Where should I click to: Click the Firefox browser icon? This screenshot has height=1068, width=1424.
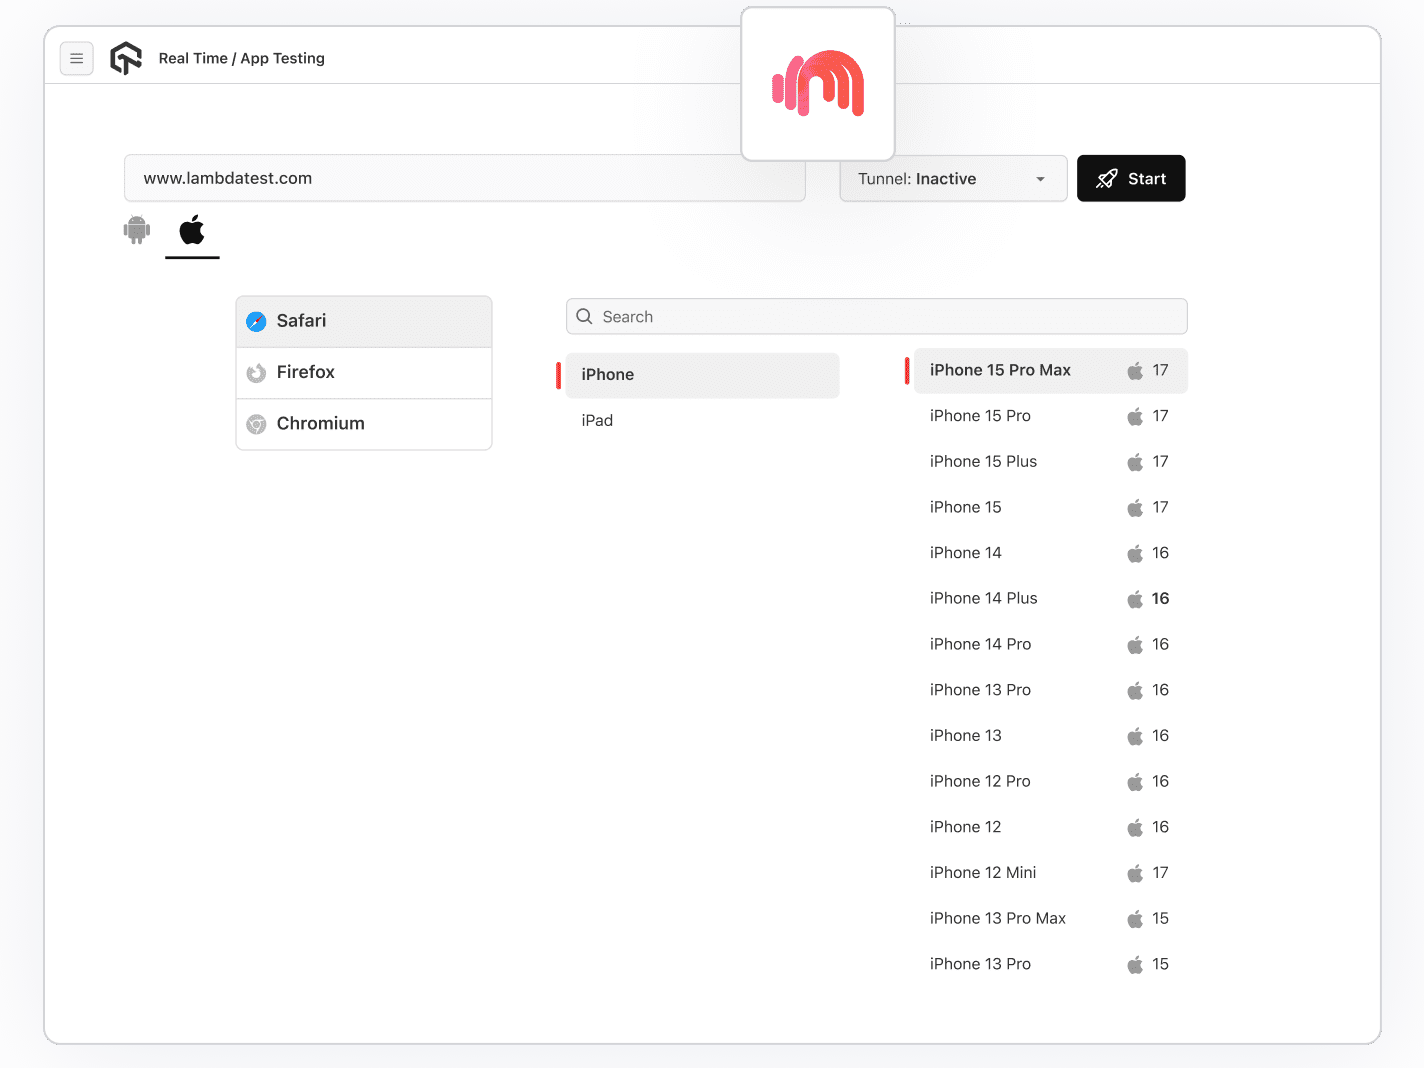[x=256, y=372]
